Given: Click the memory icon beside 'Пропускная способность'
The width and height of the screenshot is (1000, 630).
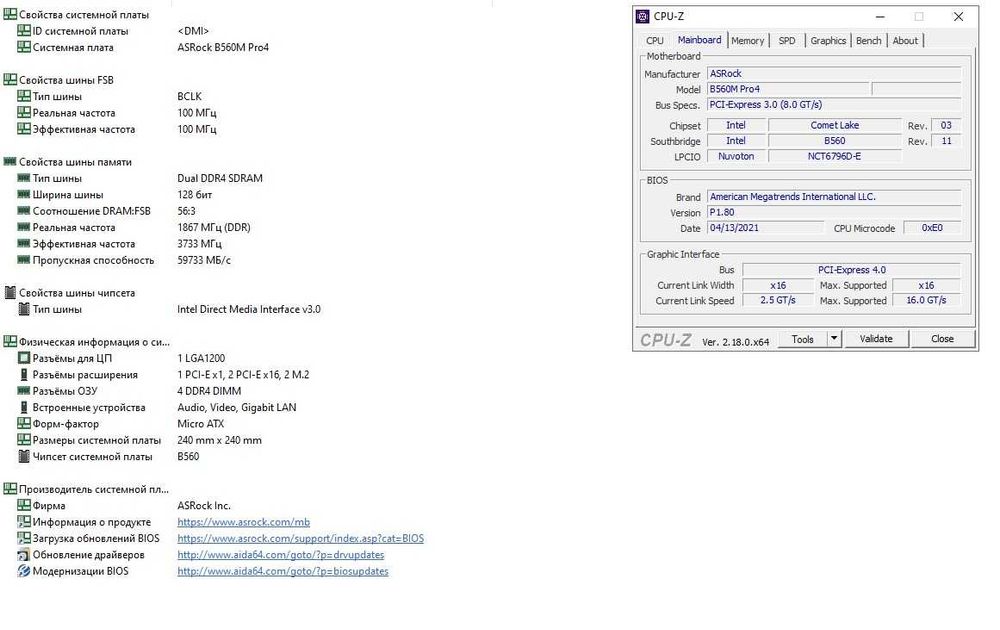Looking at the screenshot, I should (x=24, y=260).
